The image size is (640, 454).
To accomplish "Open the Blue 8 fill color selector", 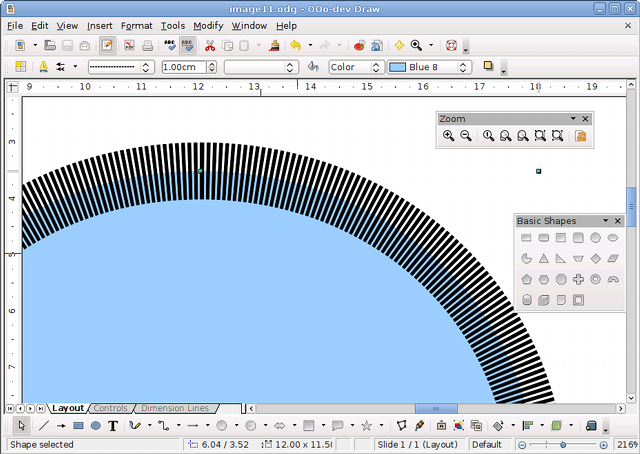I will click(x=427, y=67).
